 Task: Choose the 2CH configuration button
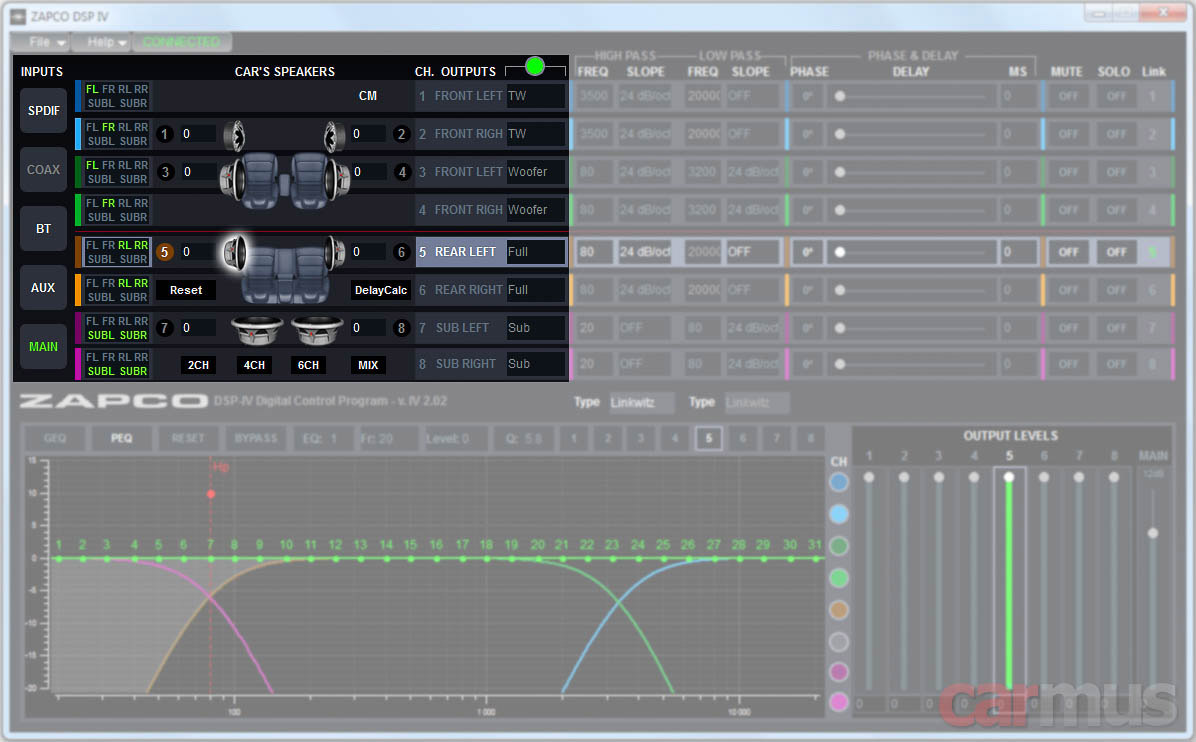pos(198,365)
